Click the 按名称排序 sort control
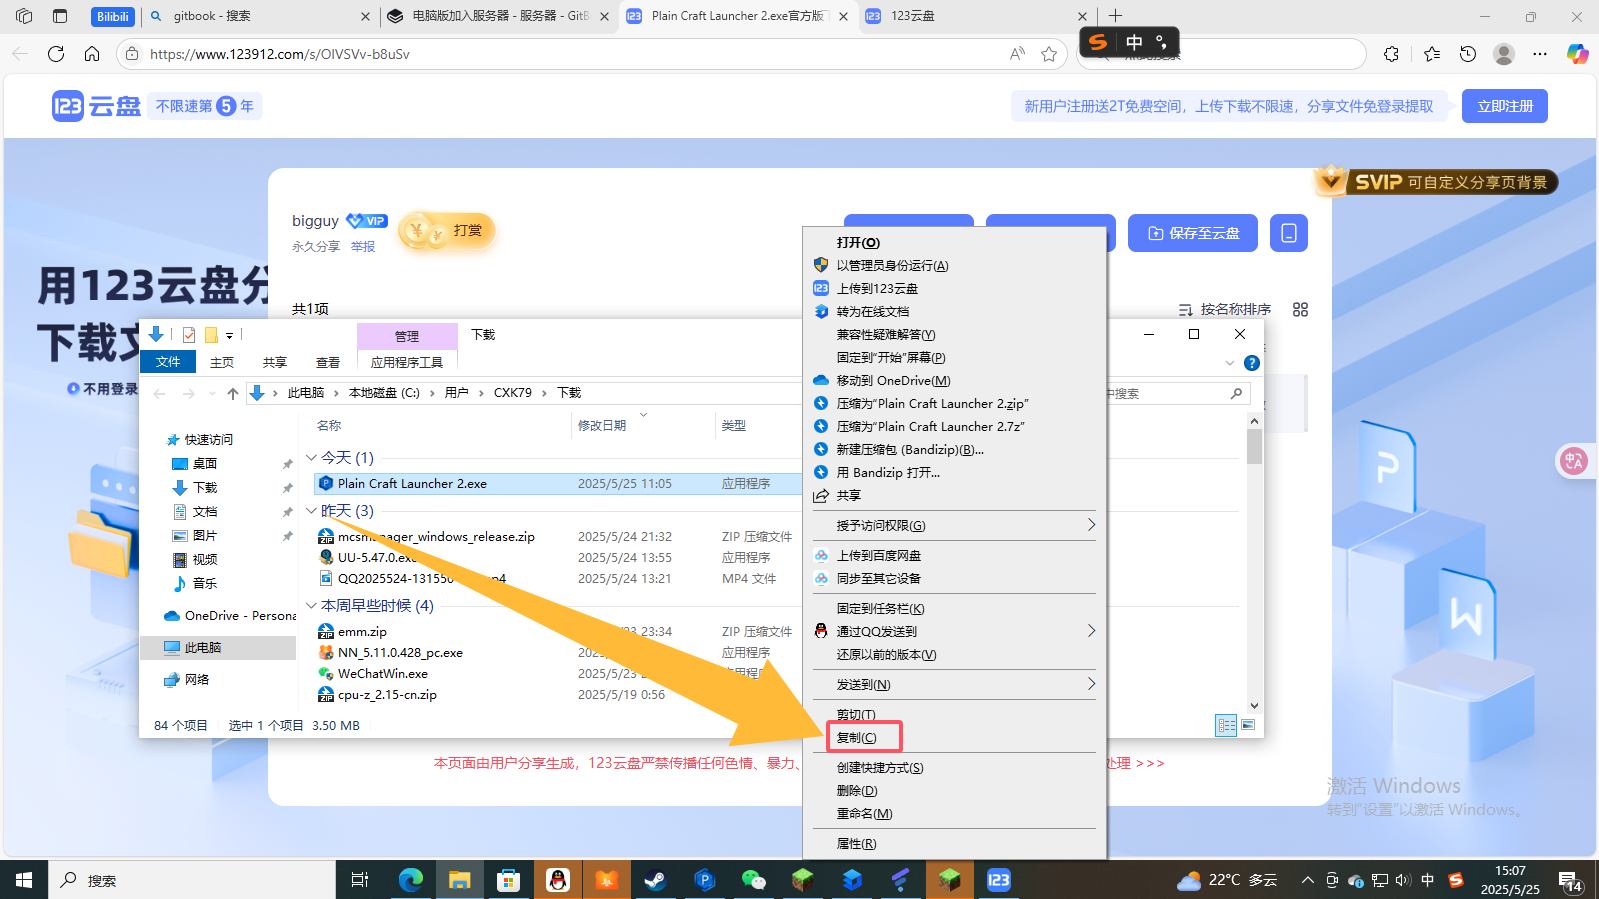This screenshot has width=1599, height=899. pyautogui.click(x=1225, y=310)
